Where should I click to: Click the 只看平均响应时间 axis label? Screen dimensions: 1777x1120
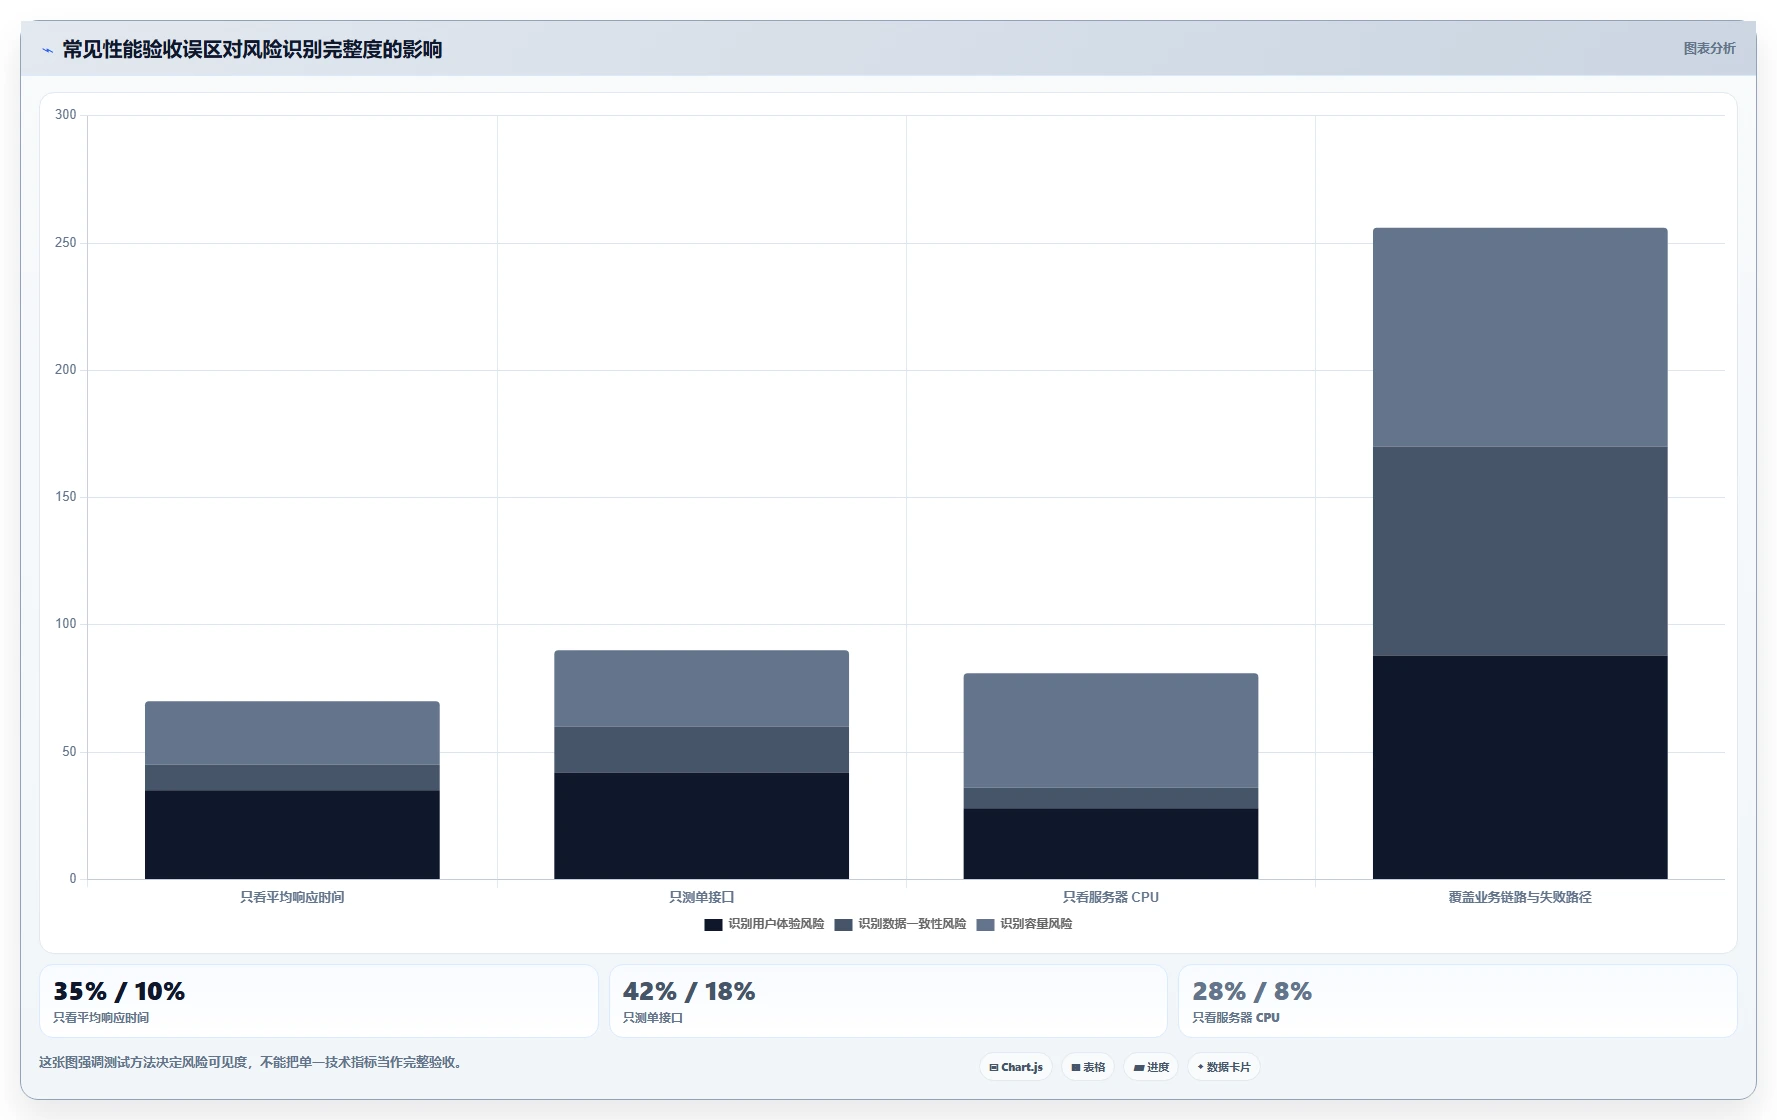292,897
